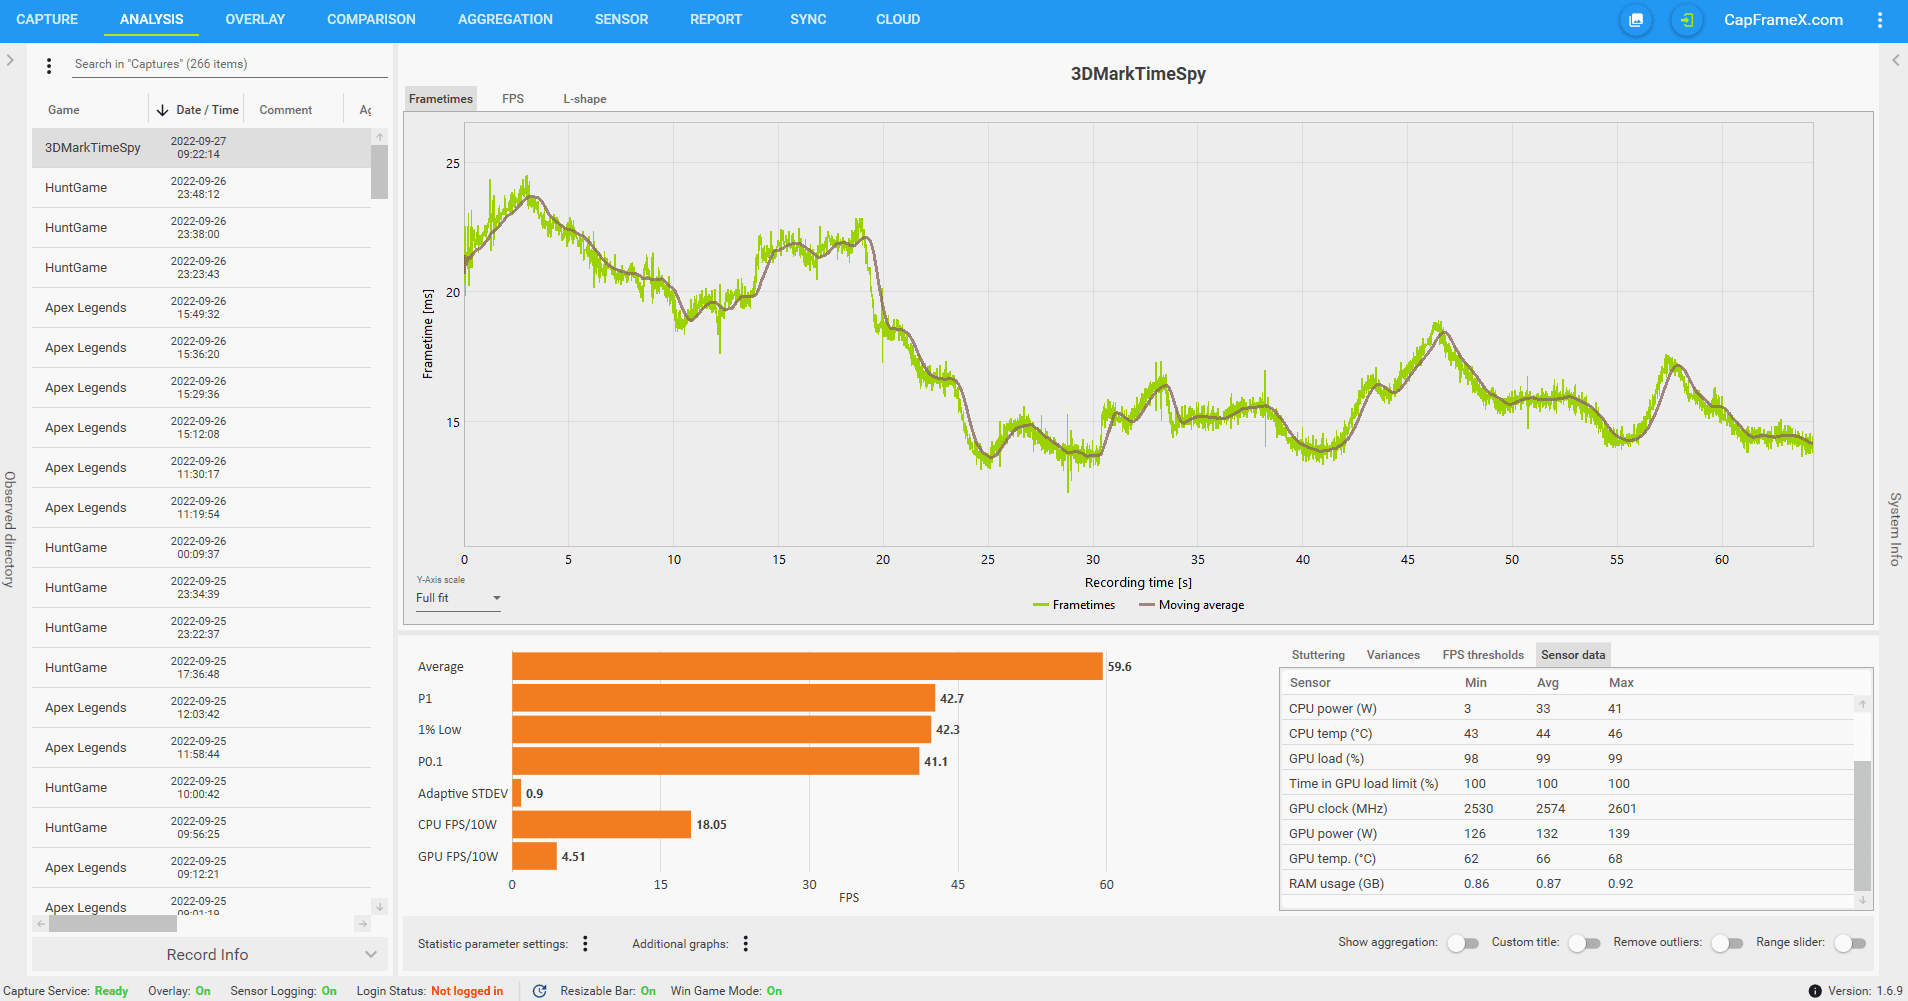Screen dimensions: 1908x1001
Task: Click the GPU clock (MHz) sensor row
Action: tap(1567, 809)
